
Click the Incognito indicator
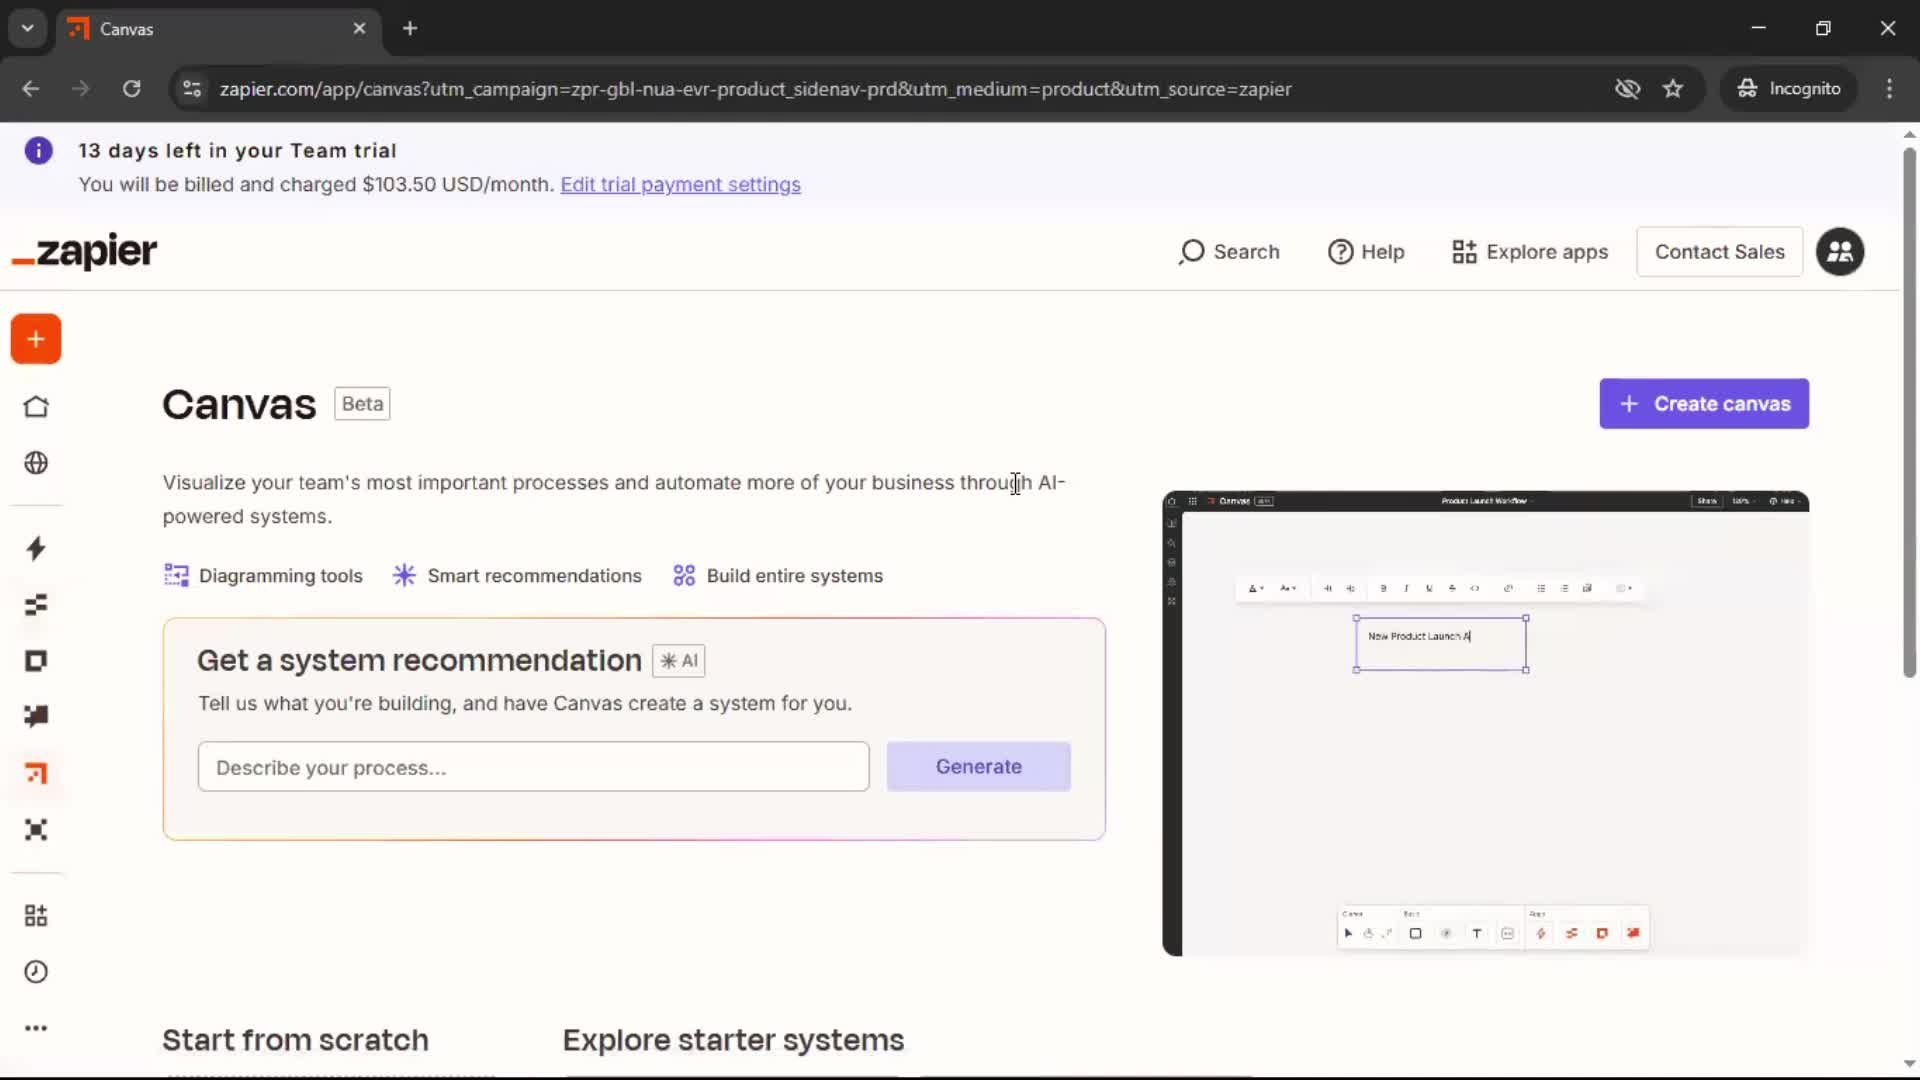(1789, 89)
